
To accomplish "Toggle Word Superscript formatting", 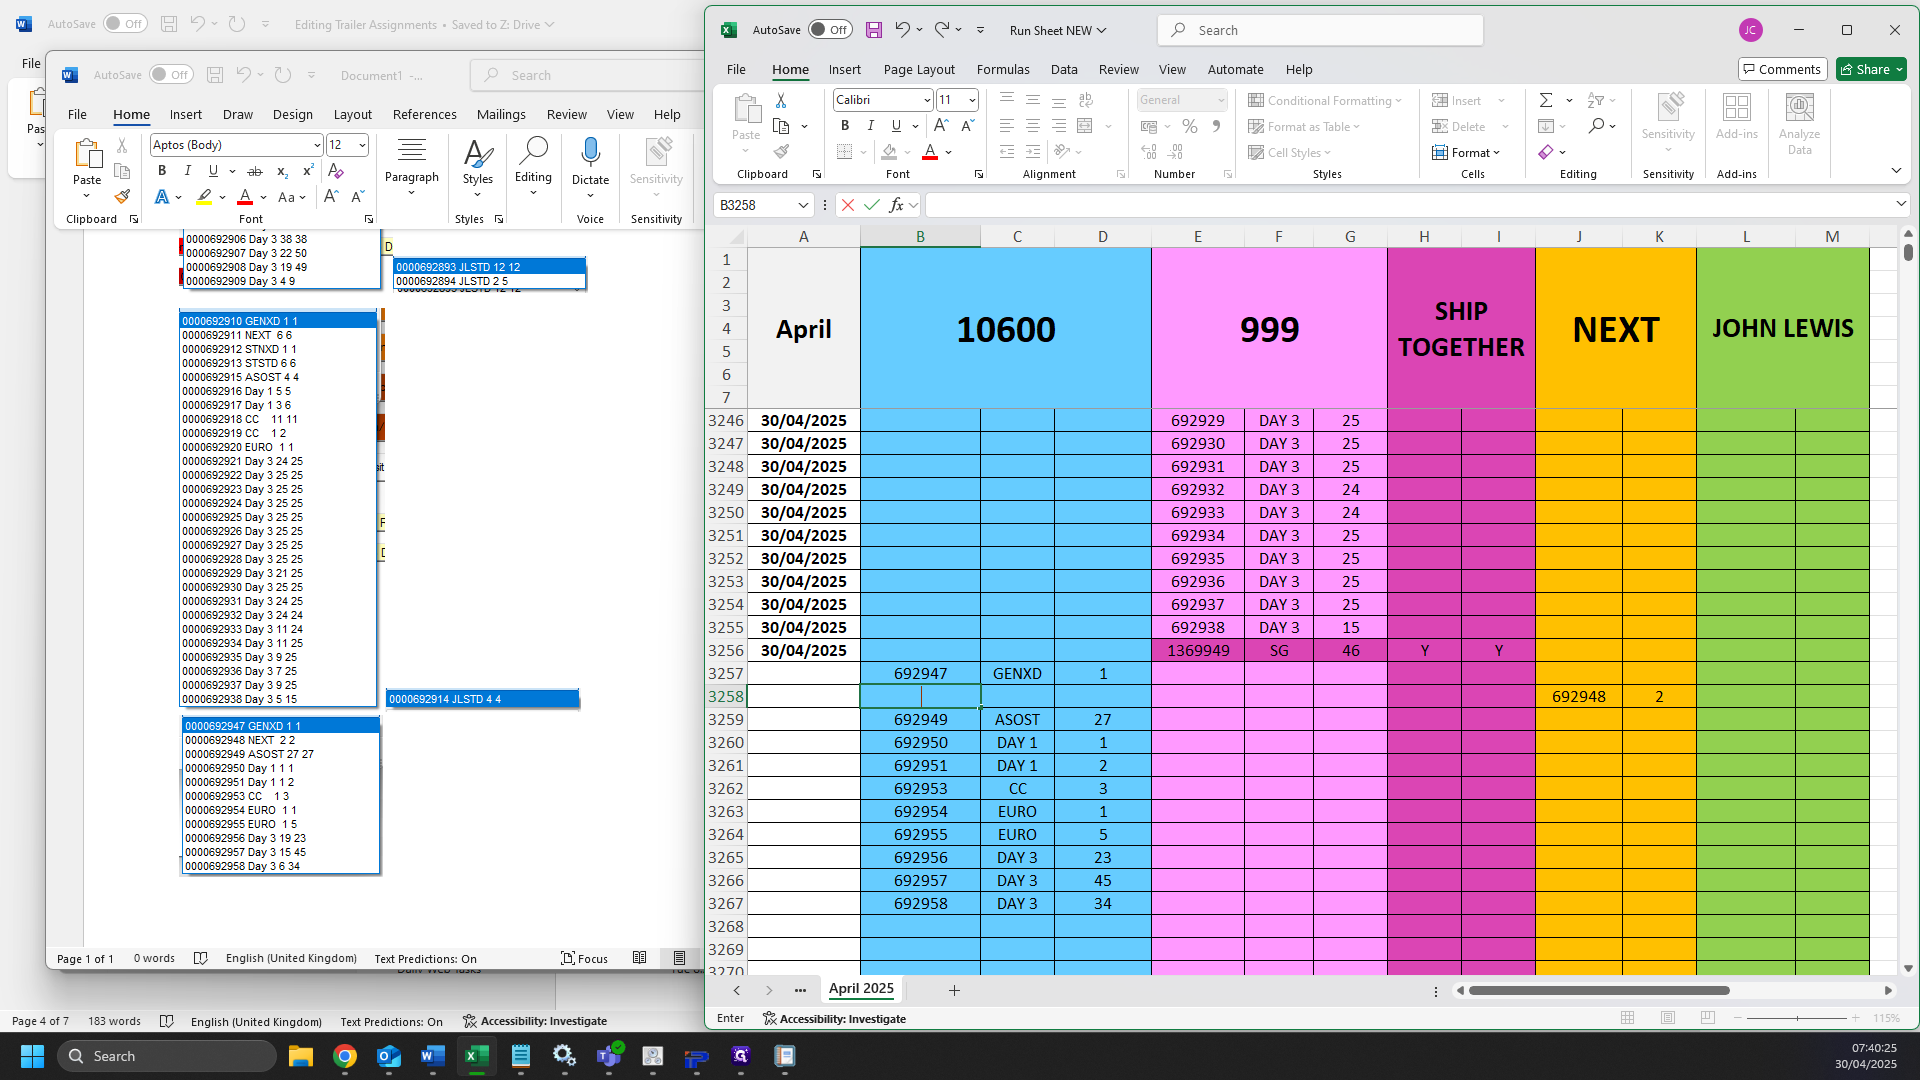I will [x=308, y=171].
